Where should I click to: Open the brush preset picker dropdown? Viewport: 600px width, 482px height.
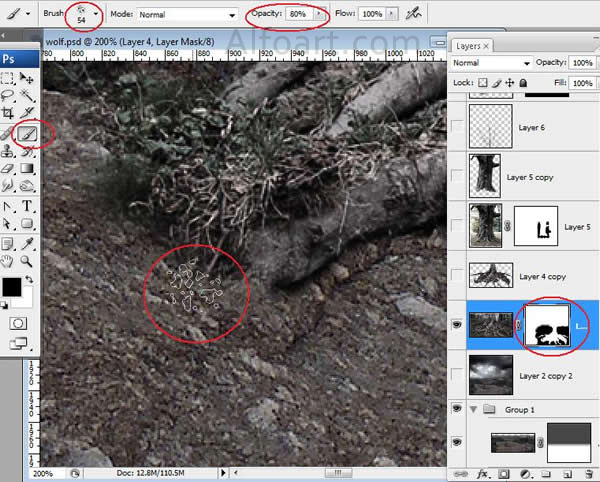tap(95, 15)
